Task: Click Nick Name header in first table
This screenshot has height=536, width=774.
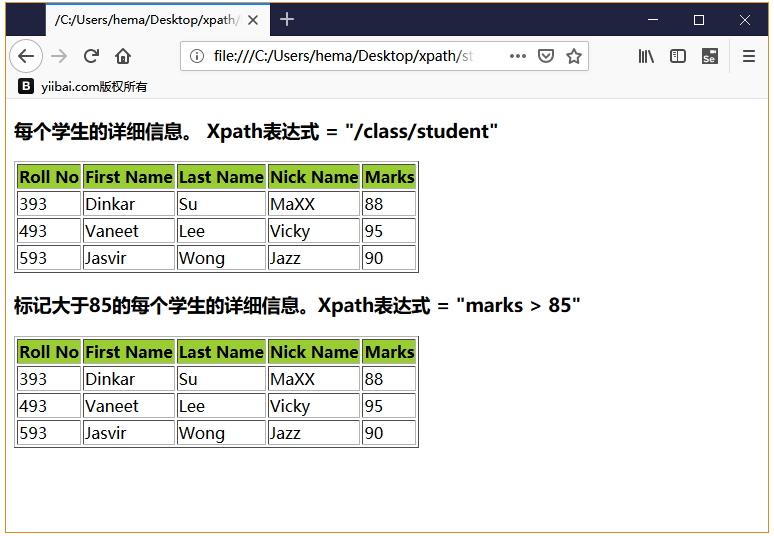Action: coord(314,177)
